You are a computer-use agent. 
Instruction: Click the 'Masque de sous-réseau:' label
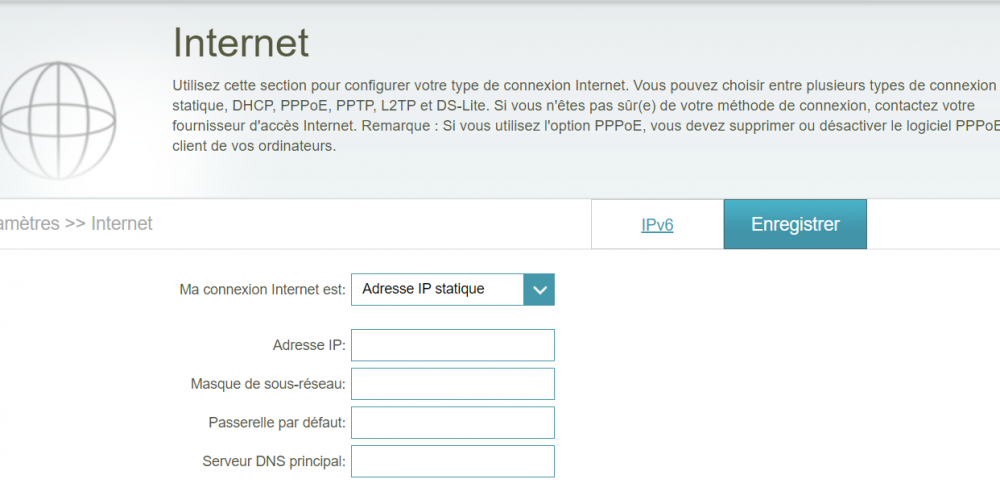pyautogui.click(x=268, y=385)
